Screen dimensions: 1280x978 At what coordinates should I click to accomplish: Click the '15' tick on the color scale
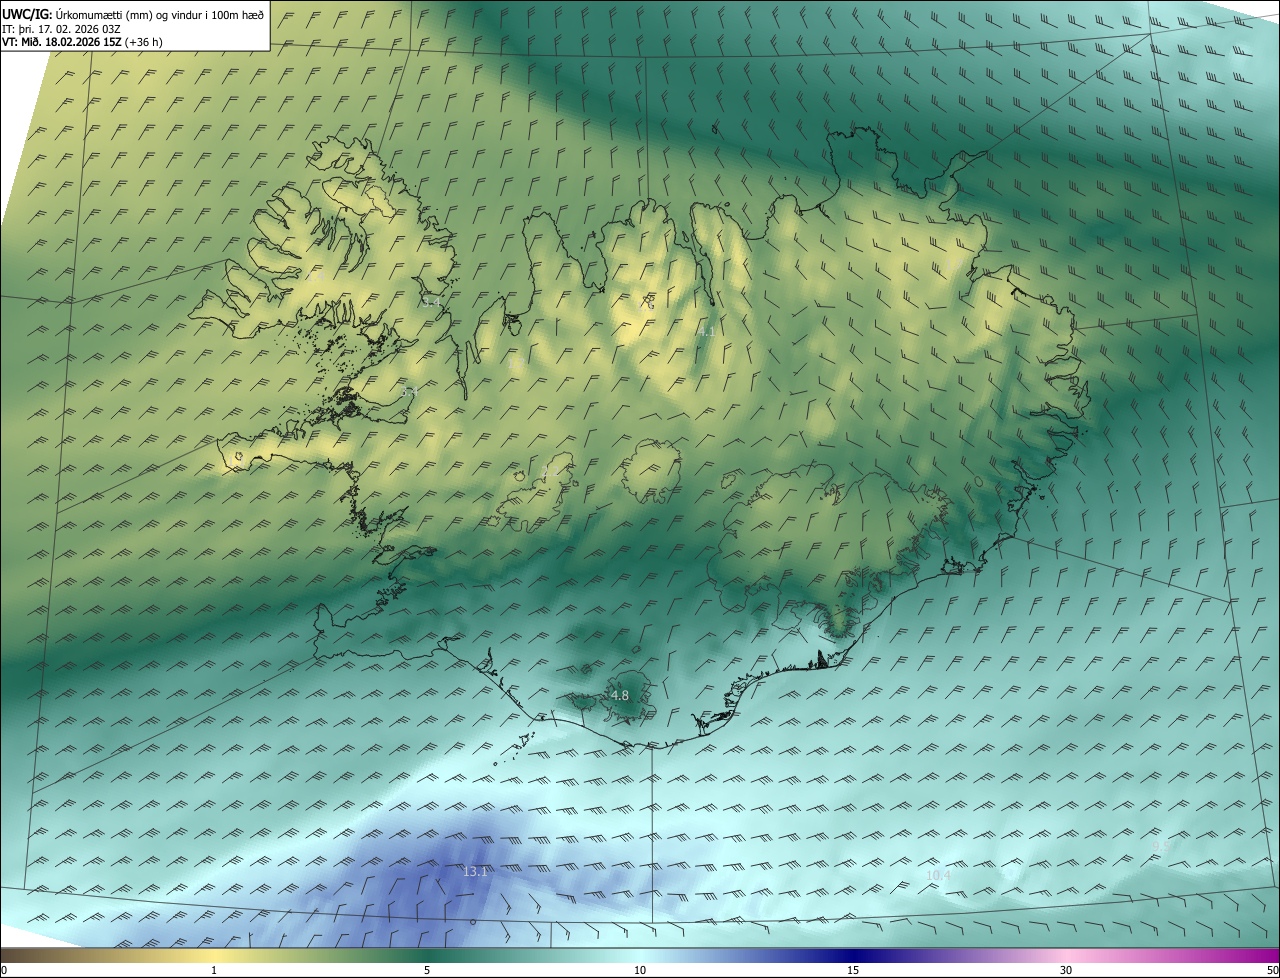click(x=853, y=970)
